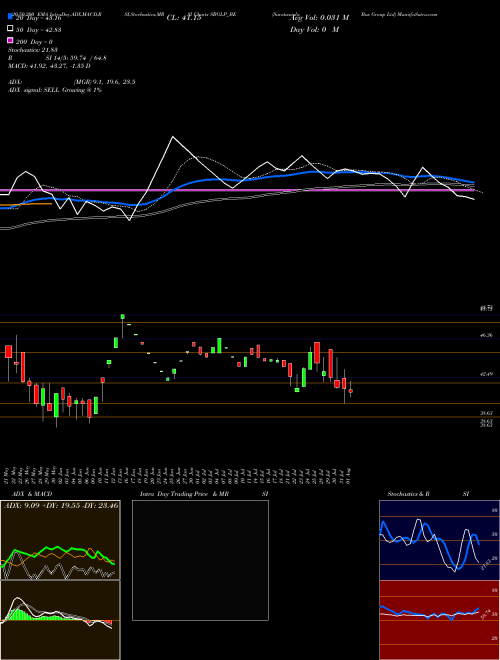Select the '20 Day = 43.16' legend text

coord(38,18)
